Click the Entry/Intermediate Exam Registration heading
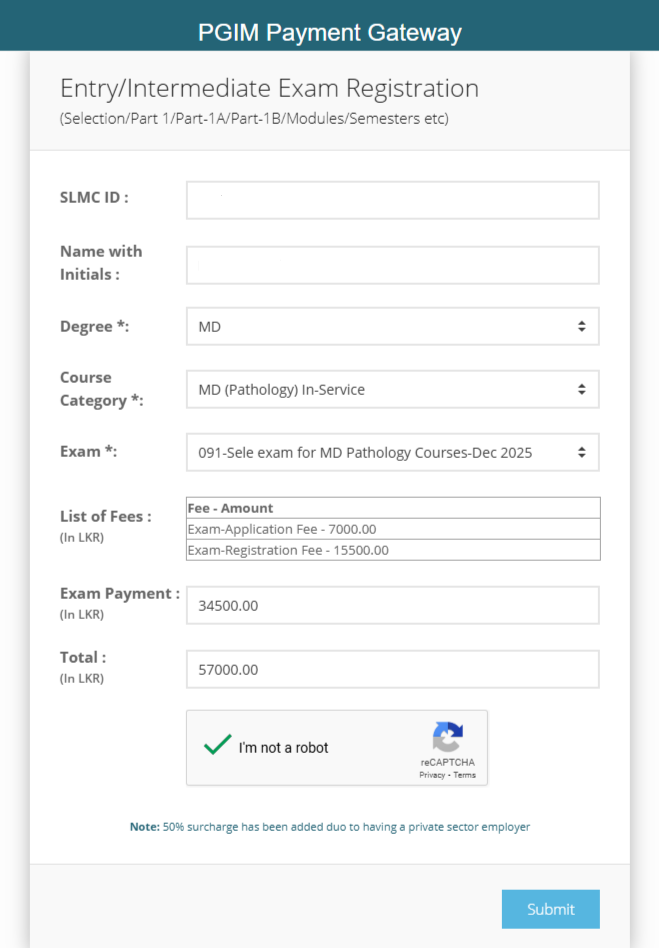Screen dimensions: 659x948 click(269, 88)
